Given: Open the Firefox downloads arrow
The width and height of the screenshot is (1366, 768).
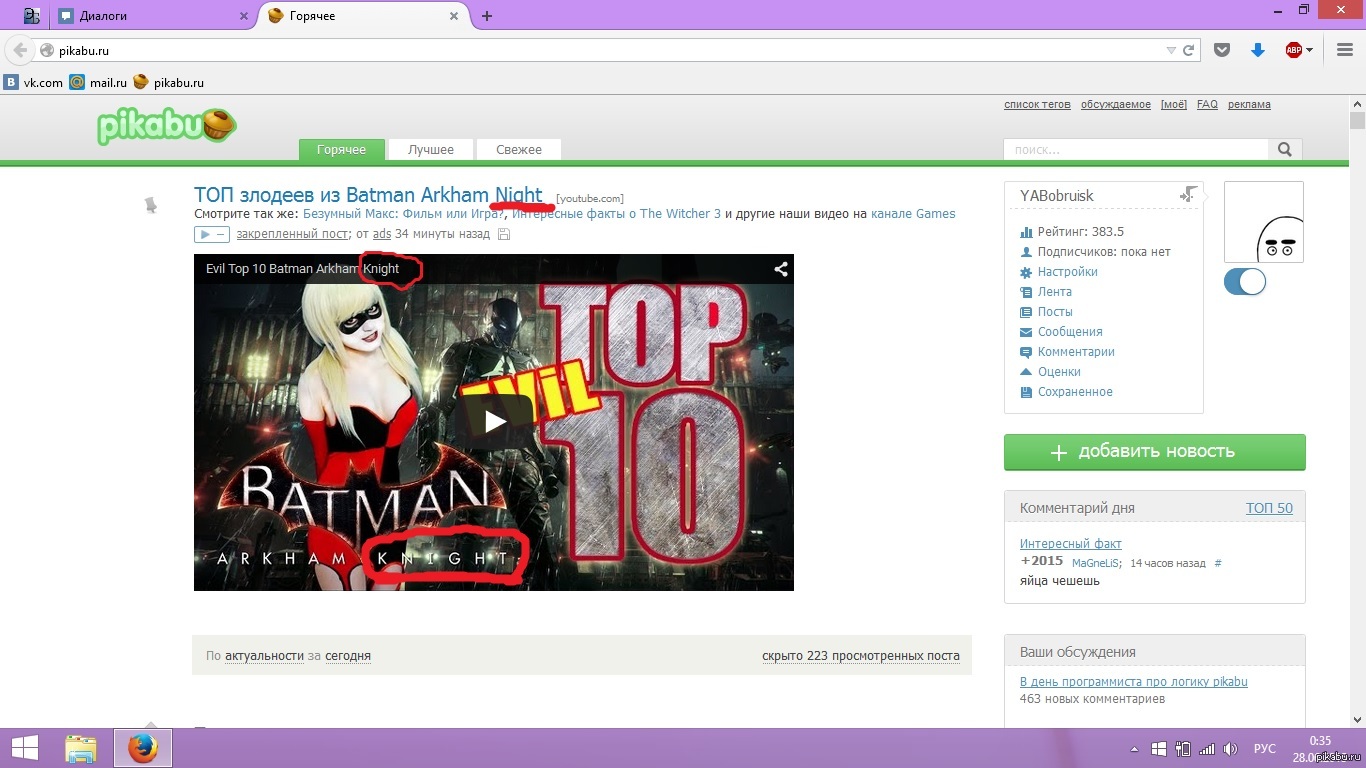Looking at the screenshot, I should click(1258, 50).
